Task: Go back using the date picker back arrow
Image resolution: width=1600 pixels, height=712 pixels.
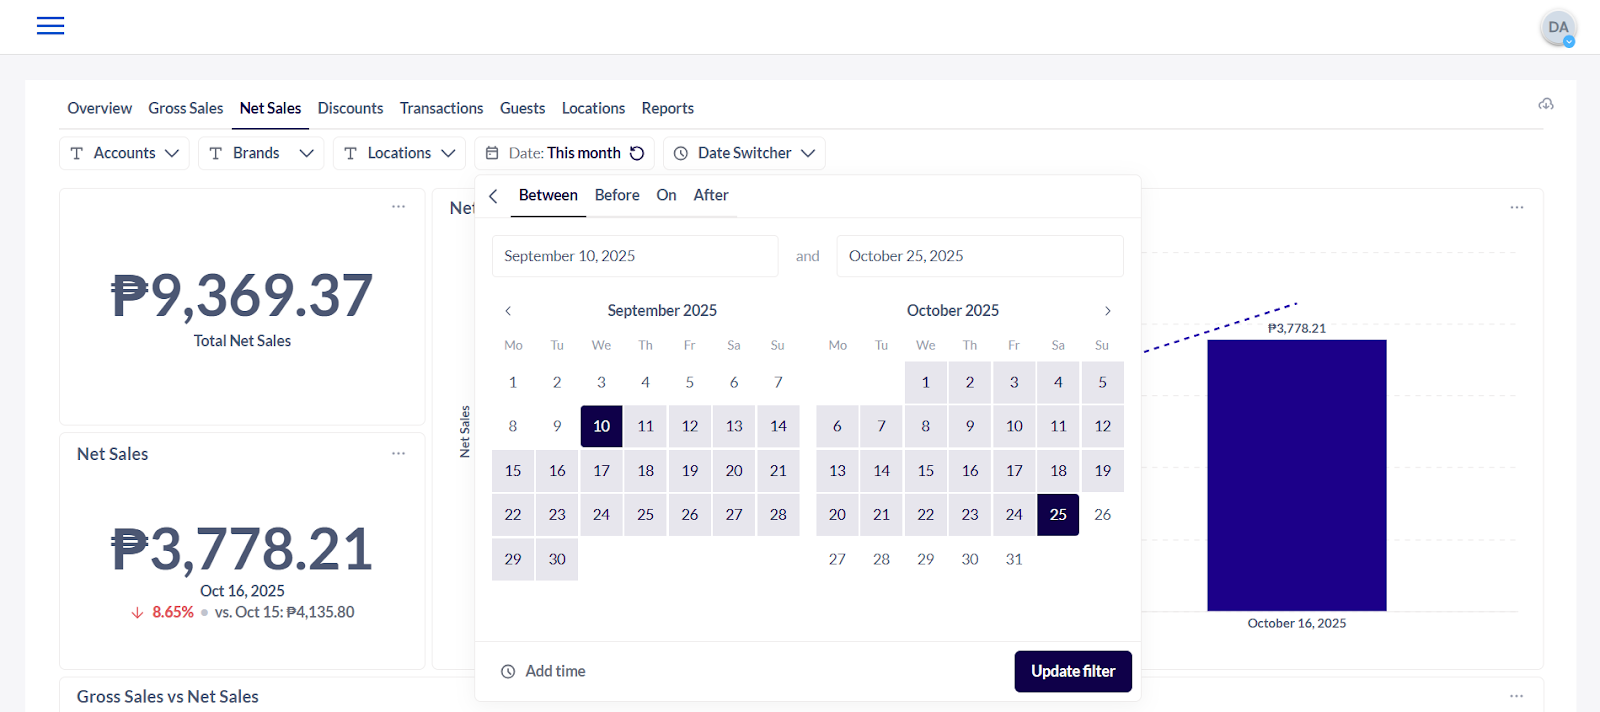Action: pos(493,196)
